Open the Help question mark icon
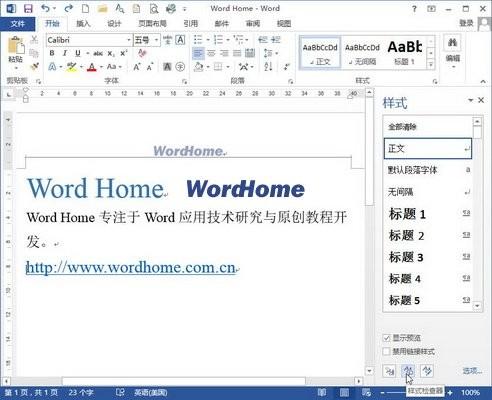 [414, 9]
